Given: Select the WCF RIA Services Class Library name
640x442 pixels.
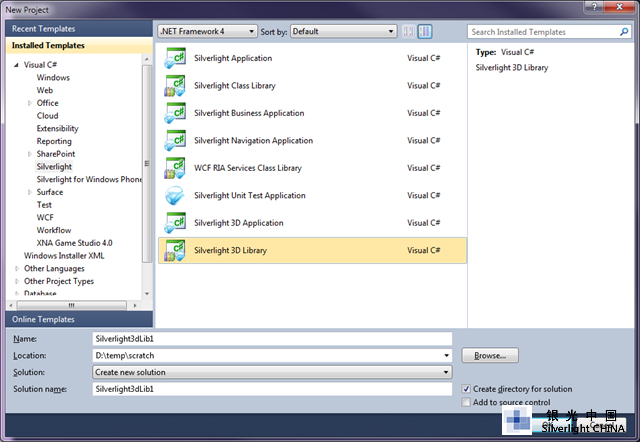Looking at the screenshot, I should pyautogui.click(x=248, y=168).
